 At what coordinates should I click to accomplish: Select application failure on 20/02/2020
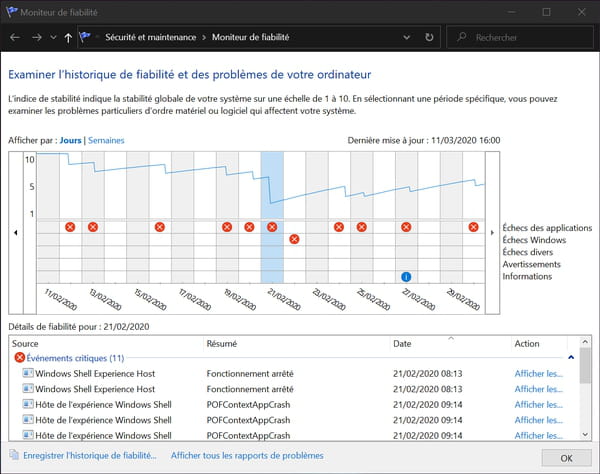point(249,227)
